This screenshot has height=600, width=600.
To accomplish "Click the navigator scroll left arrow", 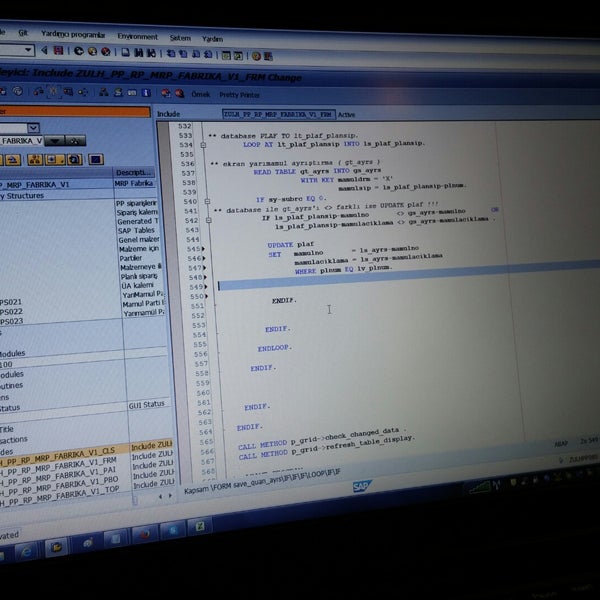I will click(x=160, y=496).
